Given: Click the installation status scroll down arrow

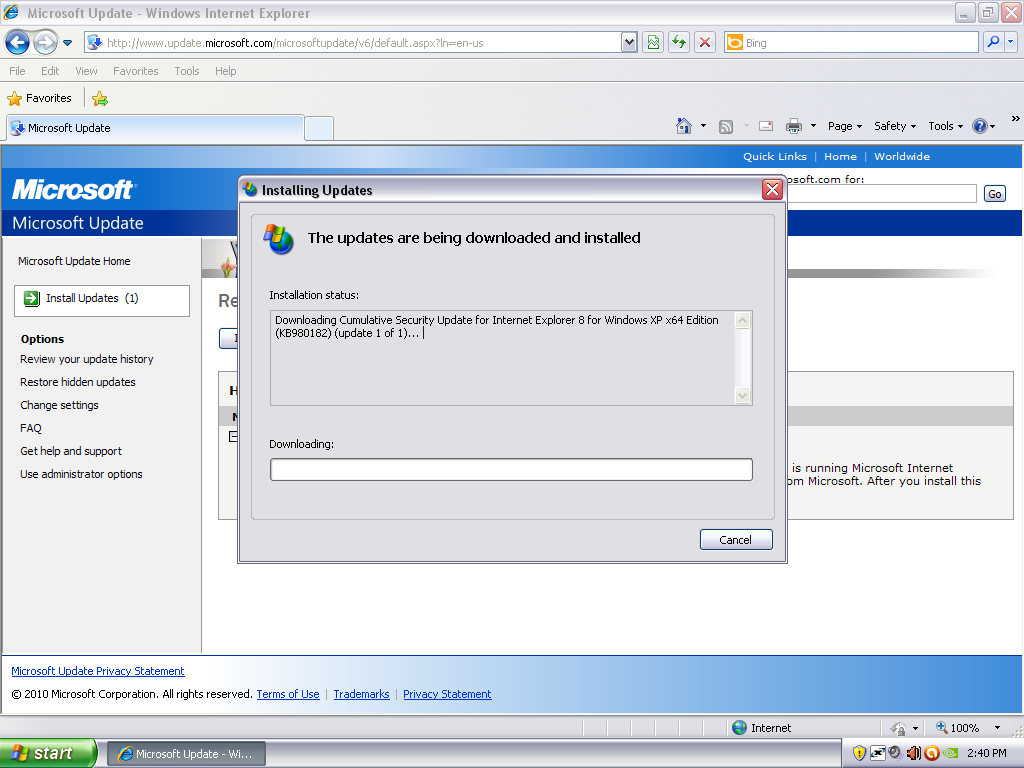Looking at the screenshot, I should (x=743, y=395).
